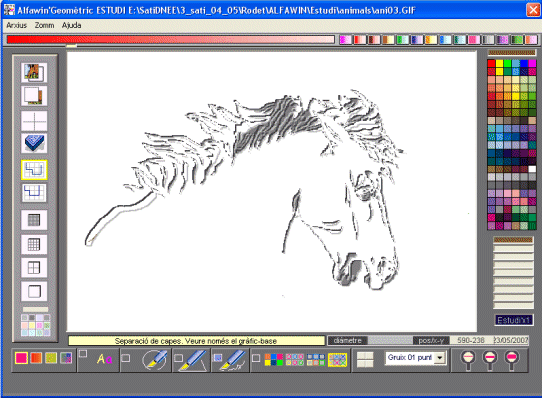Pick the bright red swatch in the color palette
The image size is (542, 398).
491,63
